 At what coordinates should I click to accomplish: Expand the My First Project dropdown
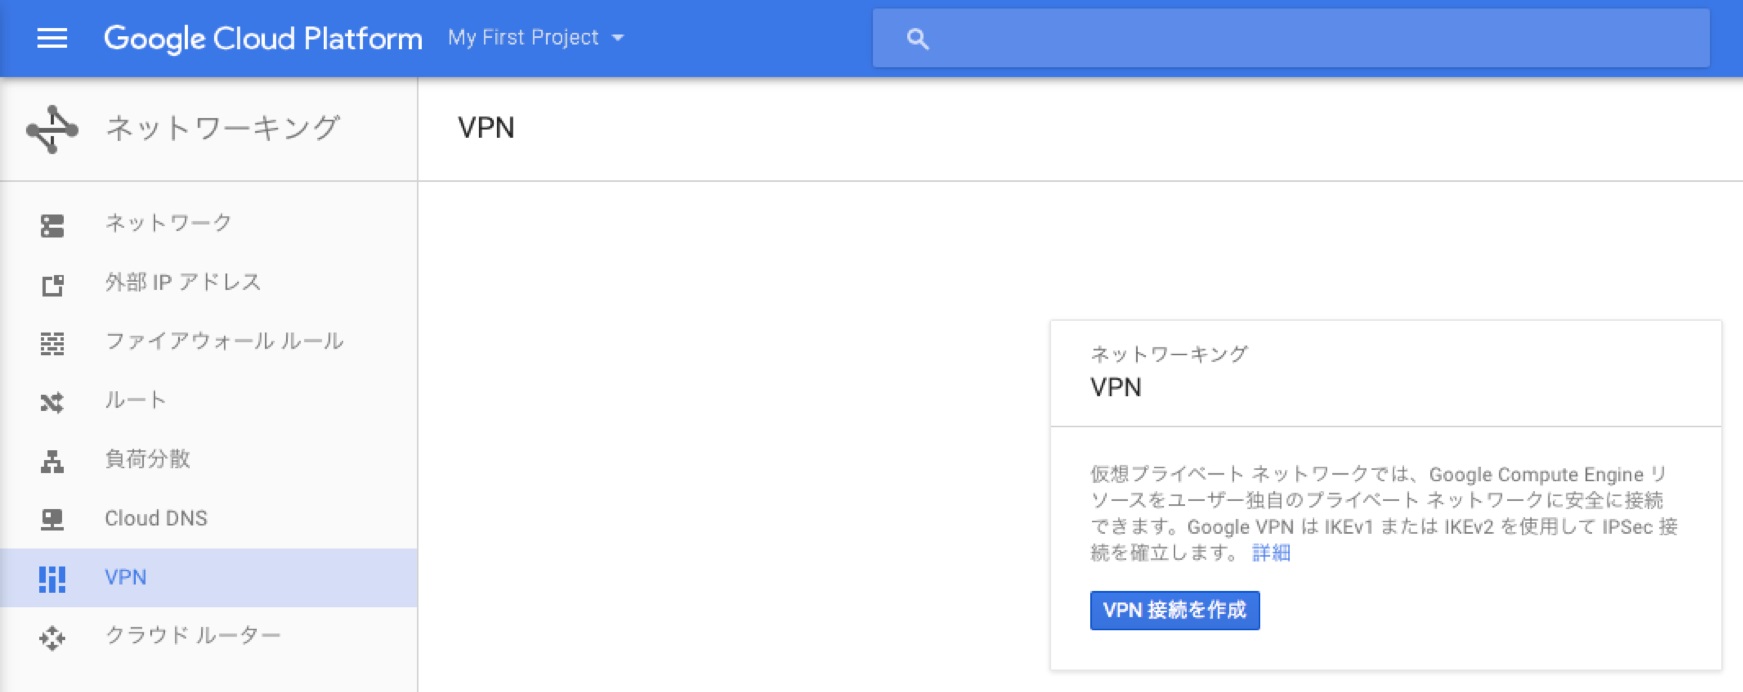[536, 38]
